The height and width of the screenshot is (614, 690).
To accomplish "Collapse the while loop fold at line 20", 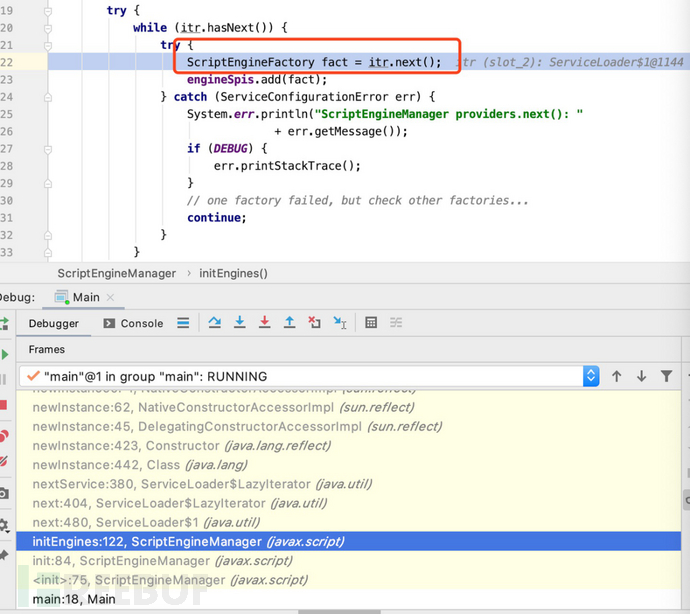I will click(48, 28).
